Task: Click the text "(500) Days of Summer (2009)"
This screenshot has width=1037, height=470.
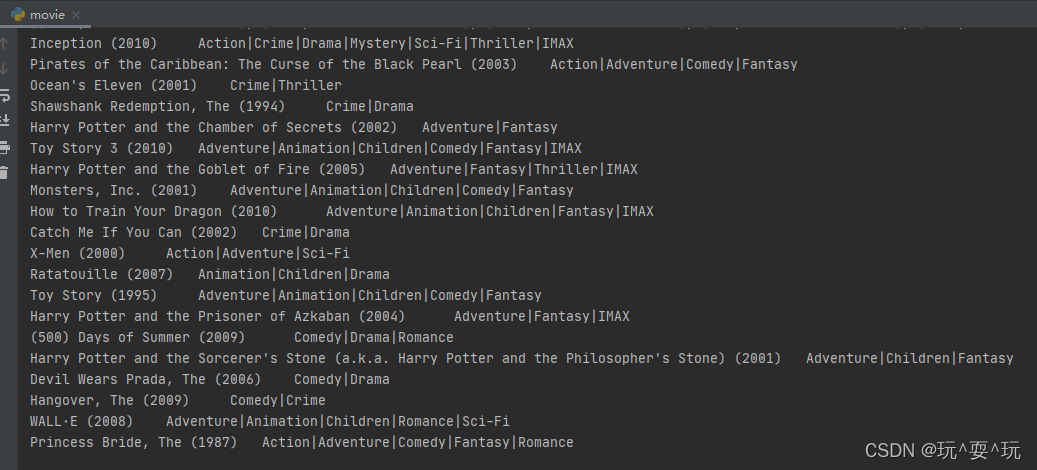Action: point(138,338)
